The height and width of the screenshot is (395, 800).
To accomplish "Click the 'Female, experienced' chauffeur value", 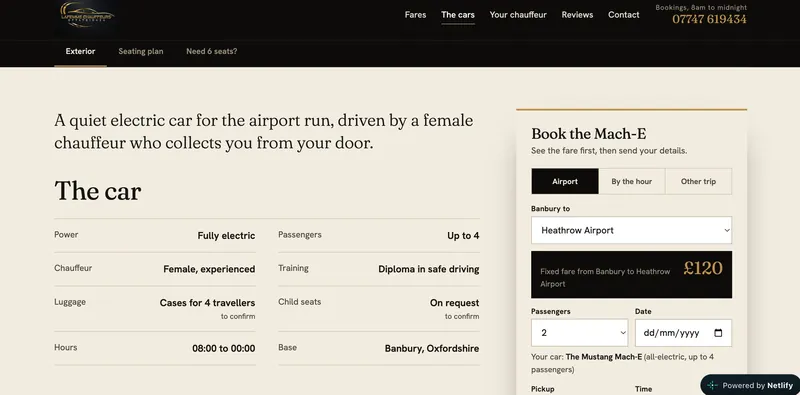I will pyautogui.click(x=209, y=269).
